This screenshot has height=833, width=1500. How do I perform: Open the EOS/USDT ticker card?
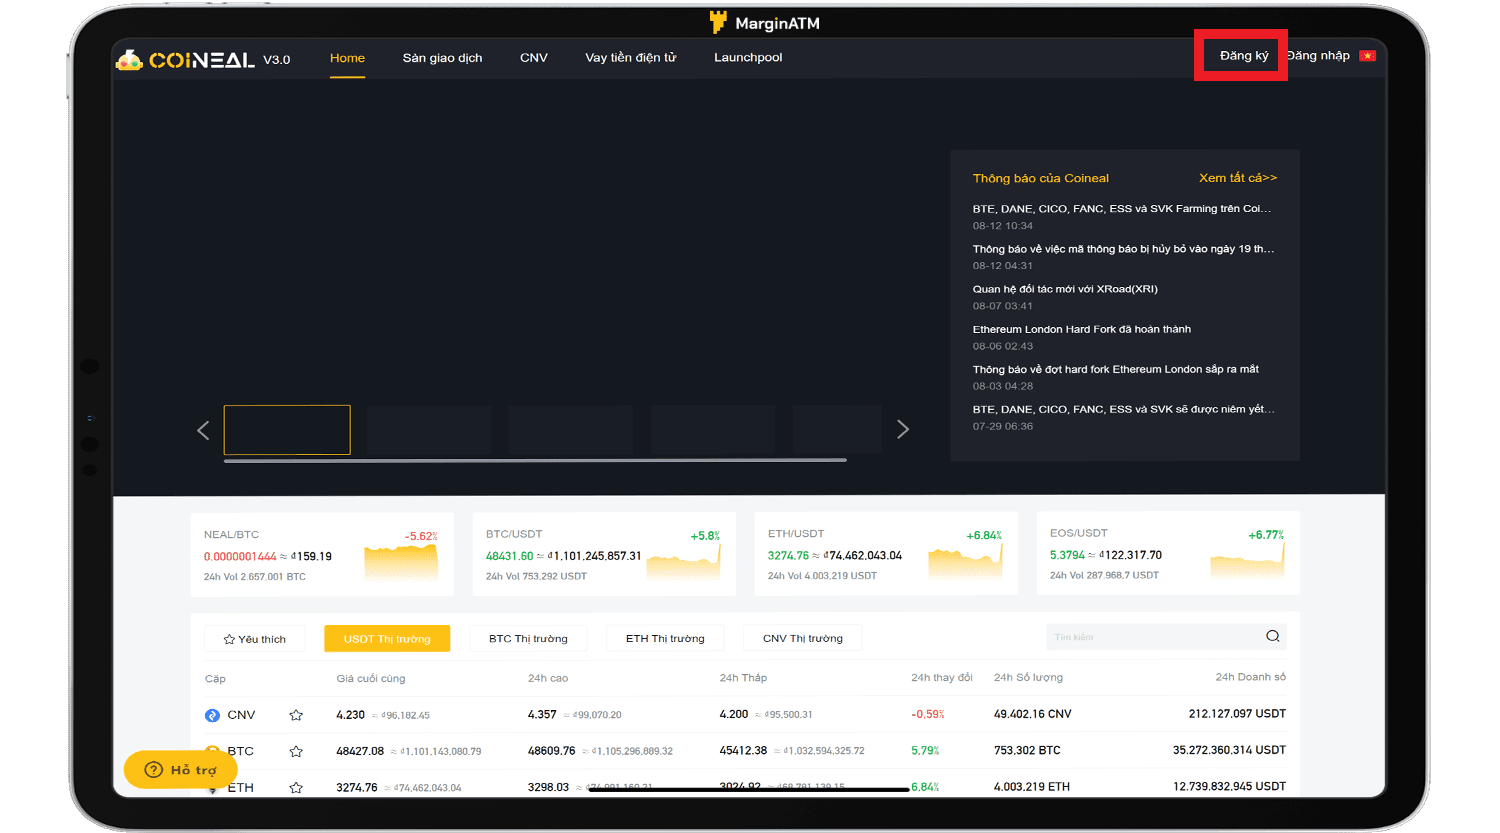[x=1168, y=554]
